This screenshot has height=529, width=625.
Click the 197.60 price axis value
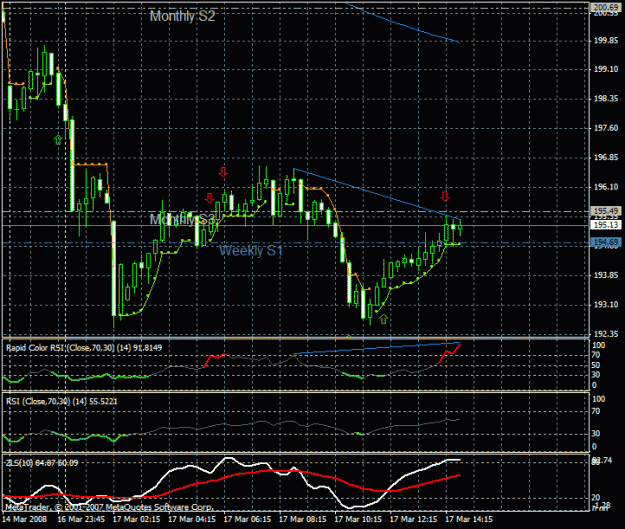pyautogui.click(x=606, y=128)
